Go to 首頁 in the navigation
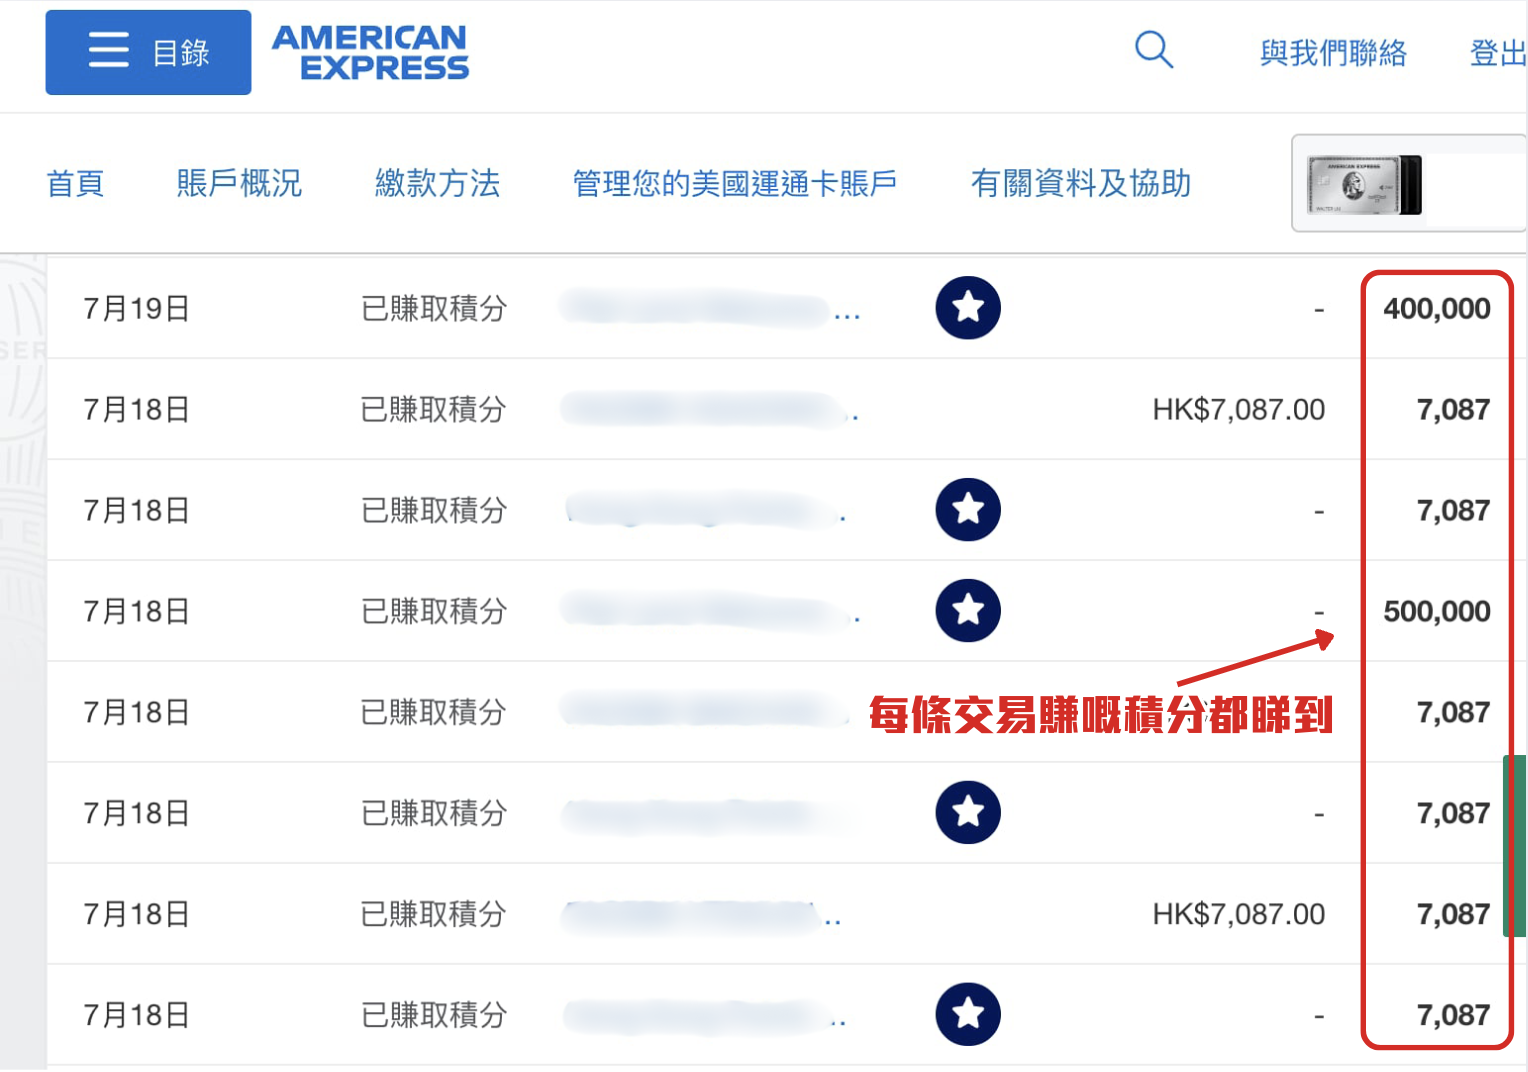Image resolution: width=1528 pixels, height=1072 pixels. 75,184
